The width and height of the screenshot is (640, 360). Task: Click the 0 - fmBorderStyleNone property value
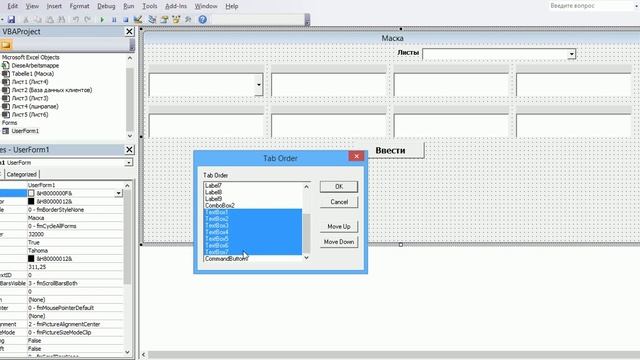click(x=75, y=210)
